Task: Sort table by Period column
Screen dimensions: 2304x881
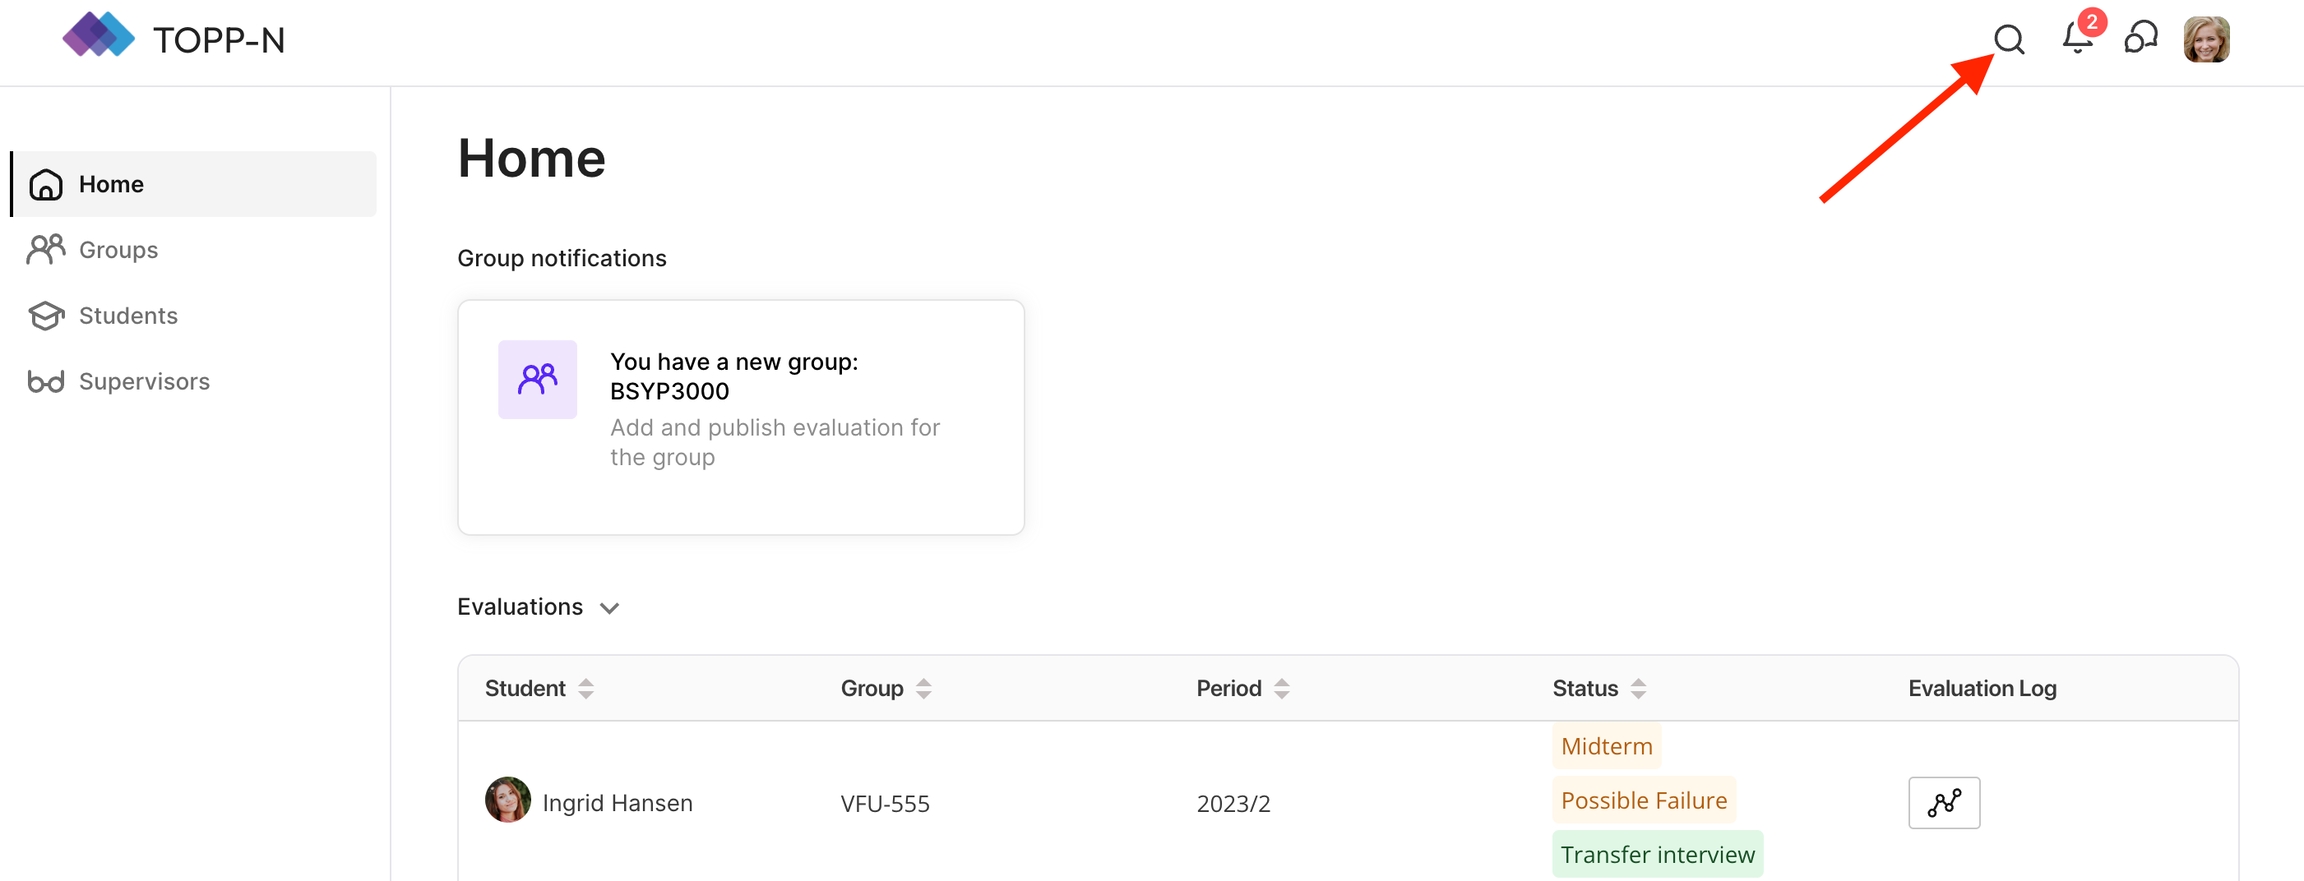Action: pyautogui.click(x=1281, y=688)
